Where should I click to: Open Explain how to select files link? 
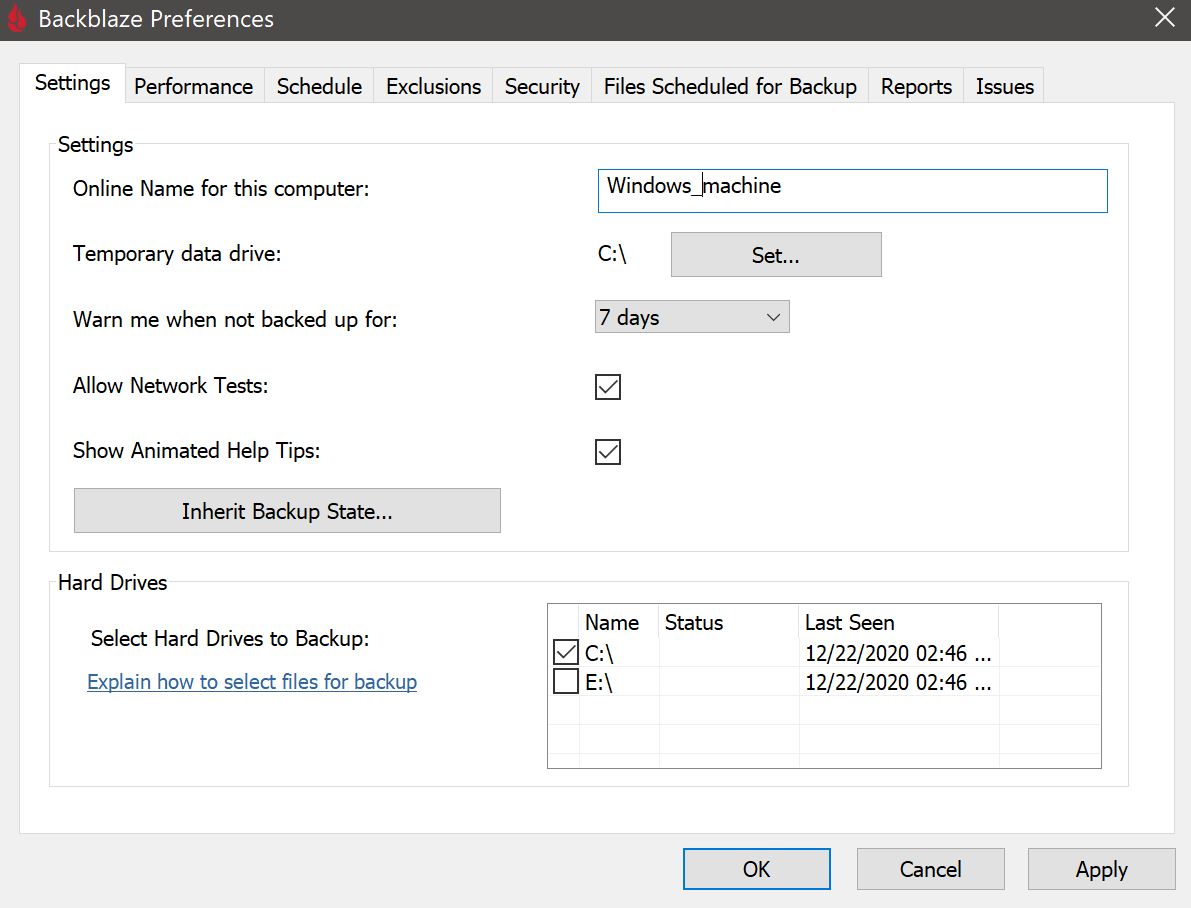point(252,682)
